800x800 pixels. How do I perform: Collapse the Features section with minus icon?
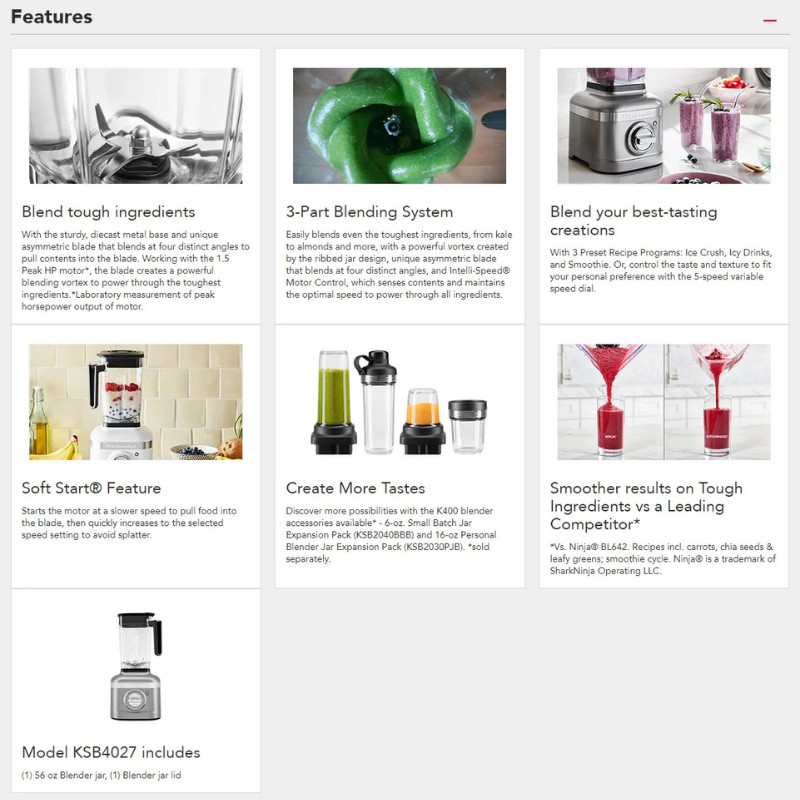(769, 20)
